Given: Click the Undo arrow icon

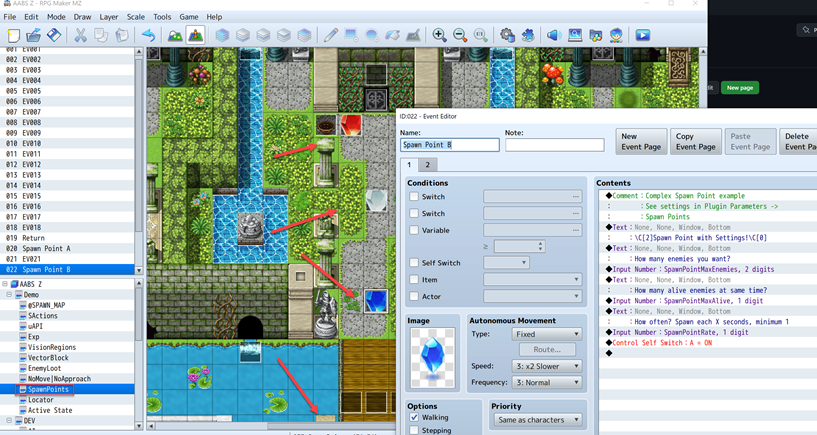Looking at the screenshot, I should (x=148, y=35).
